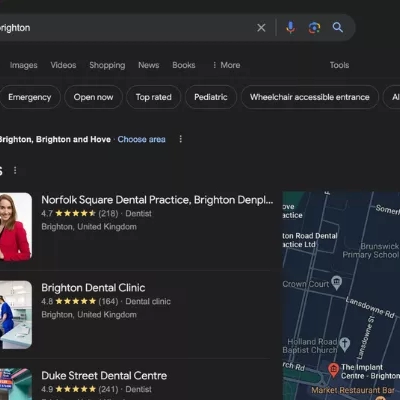Screen dimensions: 400x400
Task: Click the 4.7 star rating with 218 reviews
Action: [x=80, y=213]
